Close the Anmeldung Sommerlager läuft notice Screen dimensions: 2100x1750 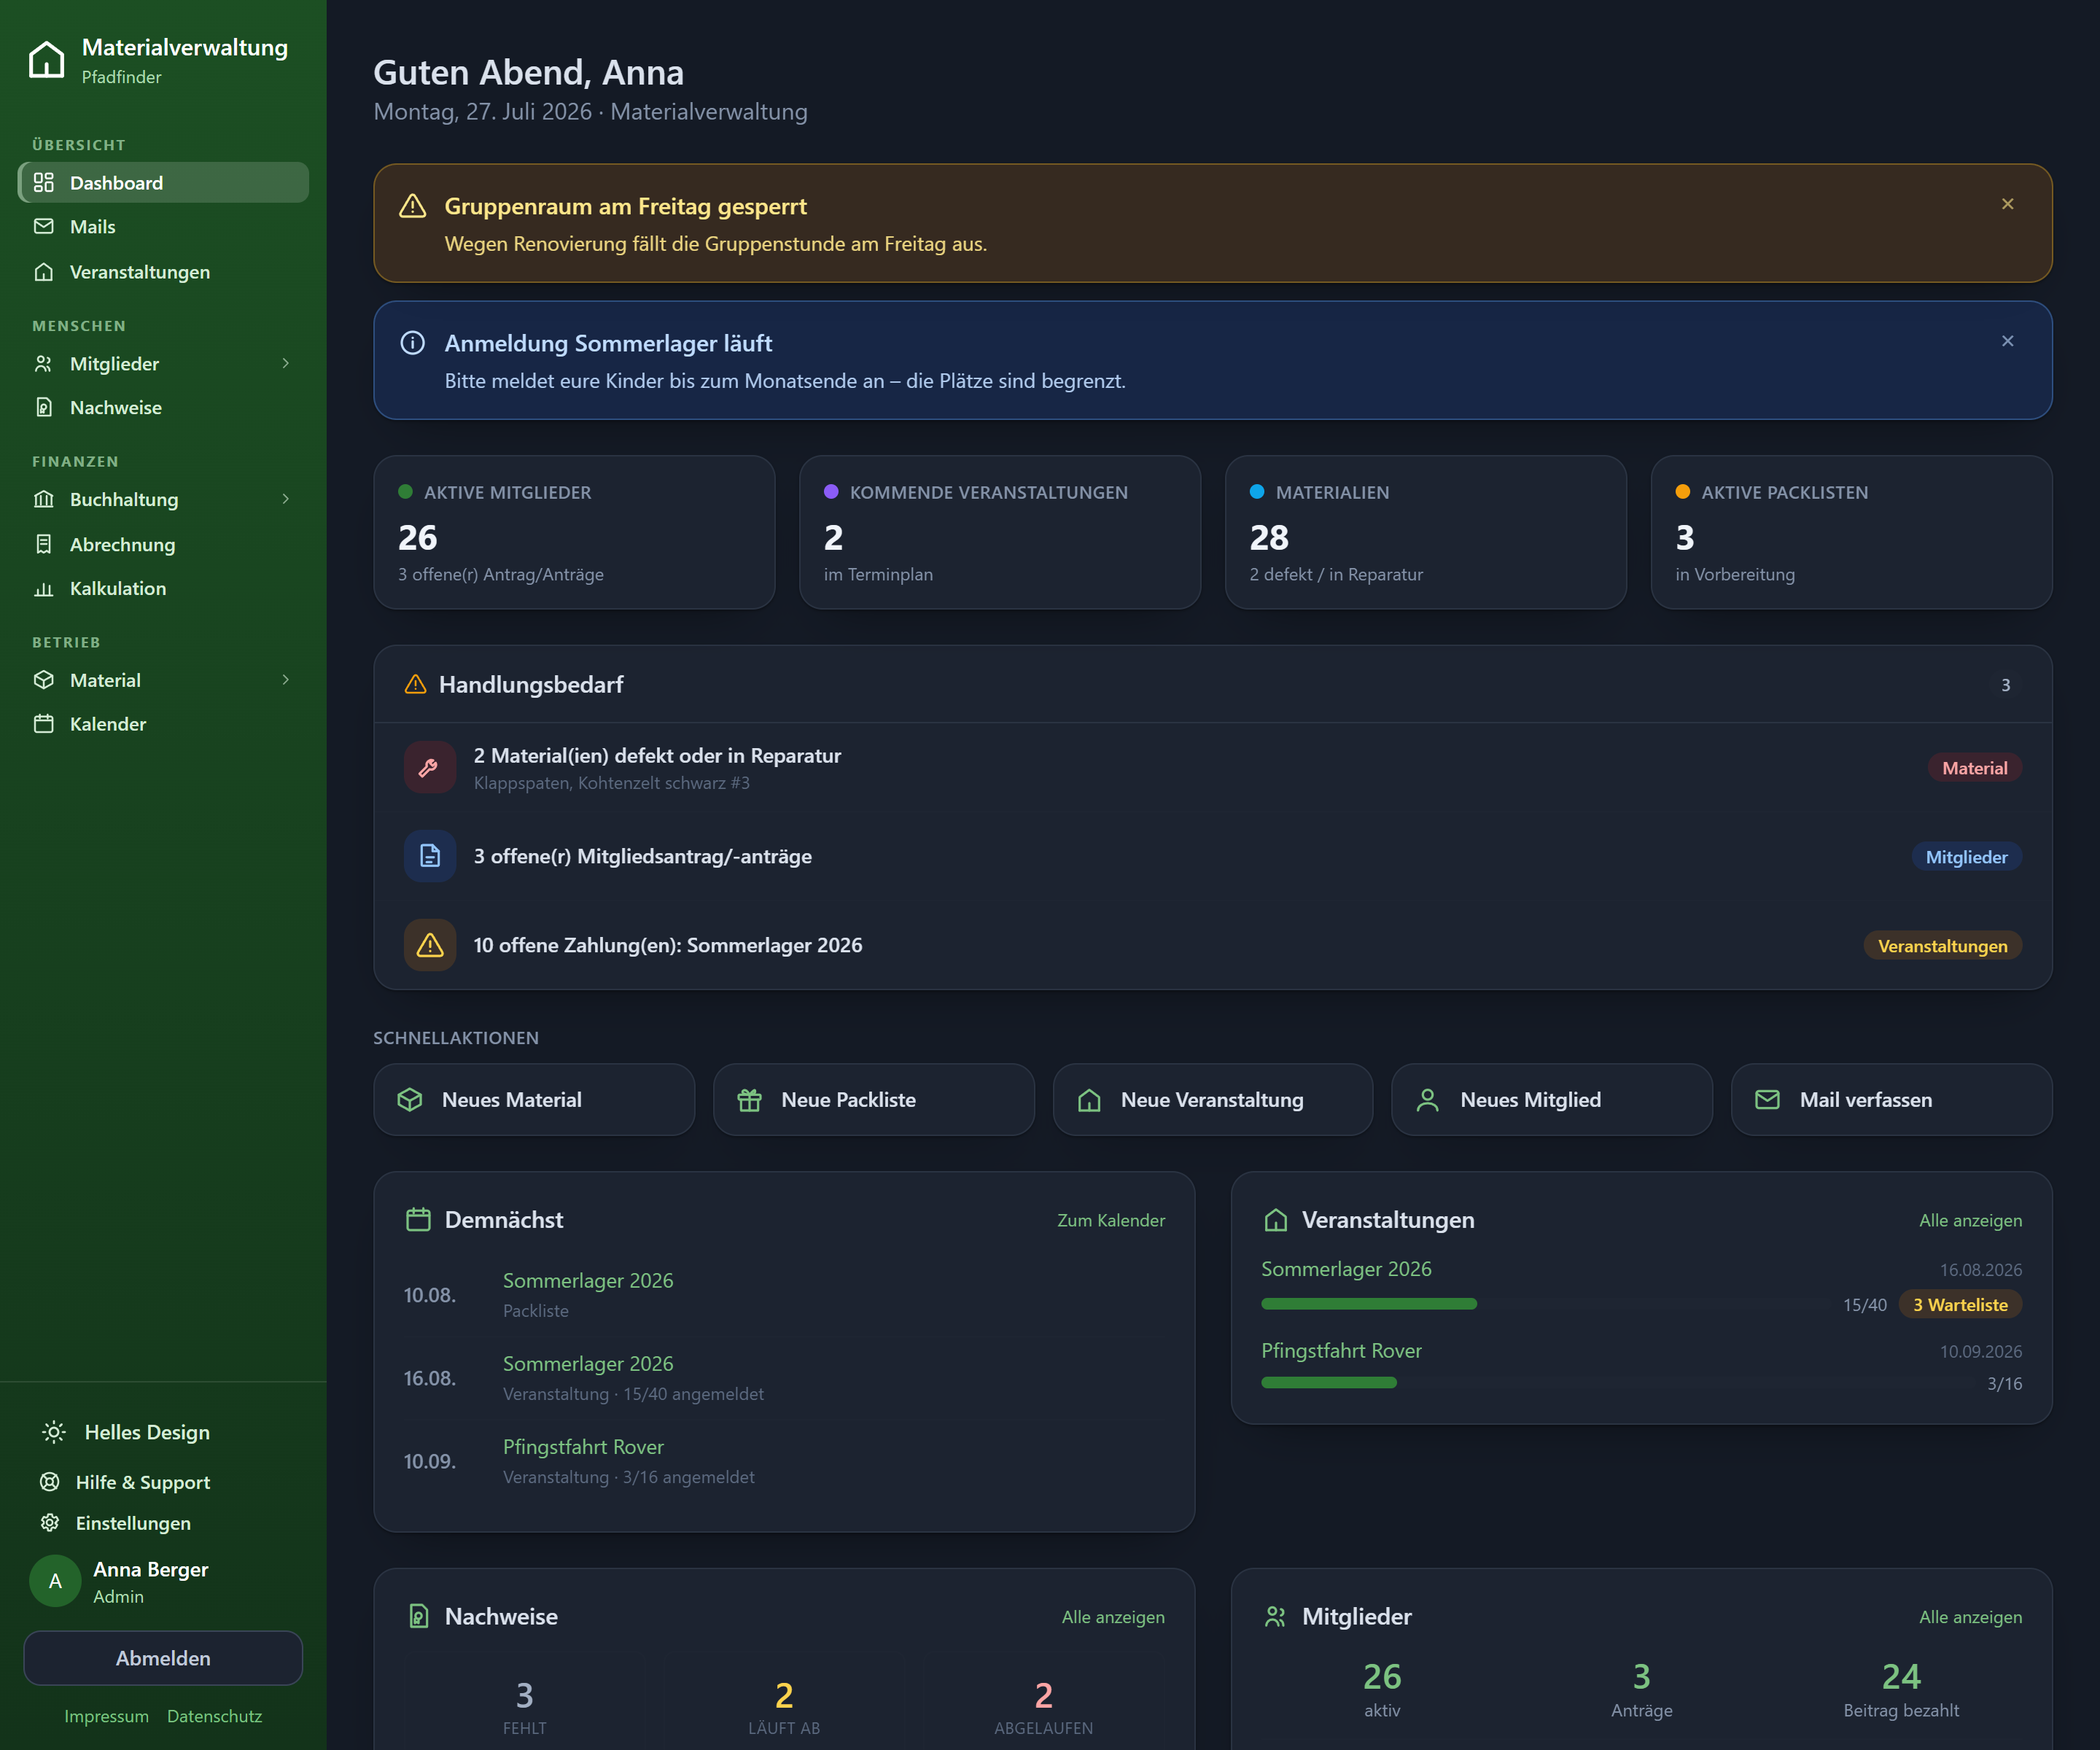(2007, 341)
